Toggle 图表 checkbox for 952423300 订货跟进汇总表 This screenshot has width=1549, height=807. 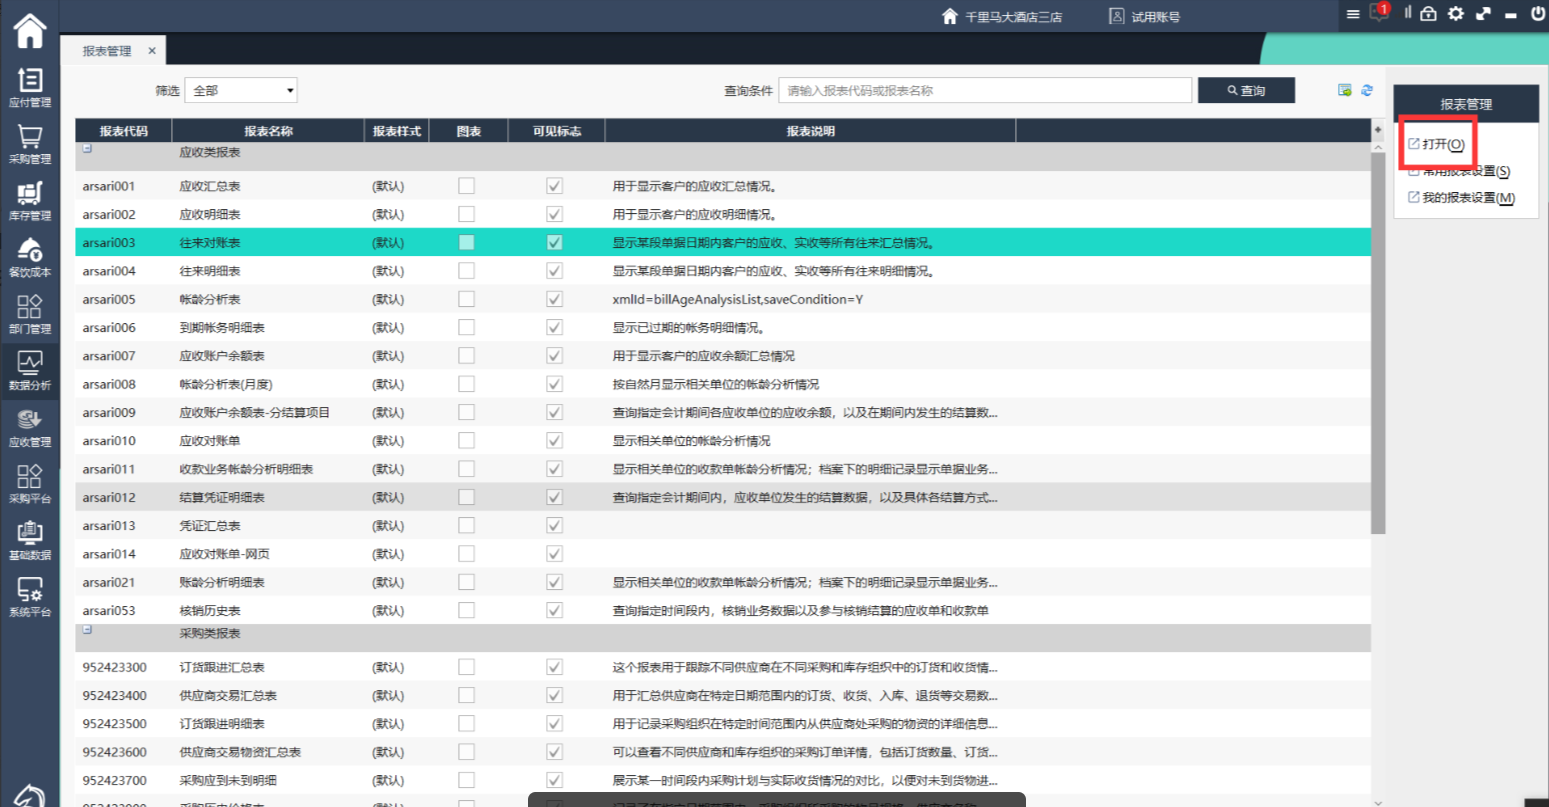[467, 667]
